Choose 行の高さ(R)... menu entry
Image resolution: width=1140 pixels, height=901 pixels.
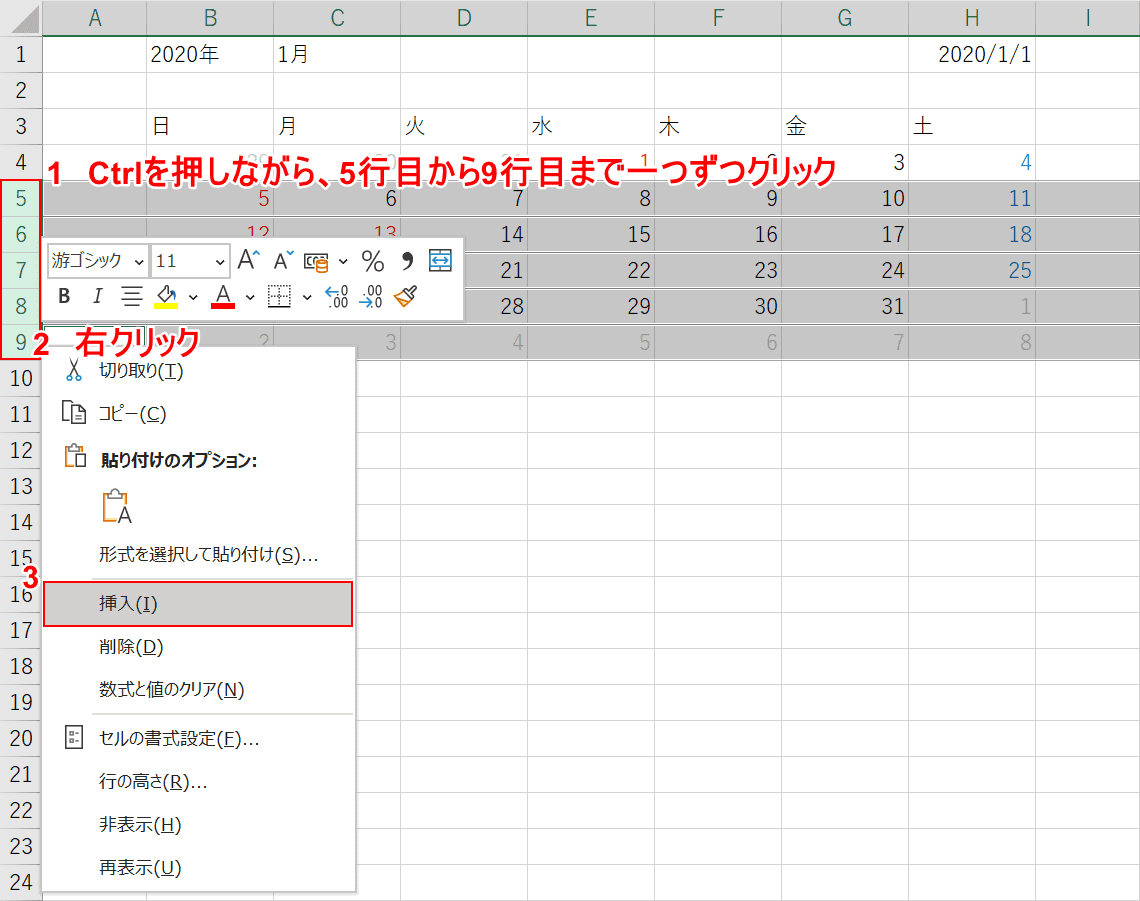pyautogui.click(x=198, y=782)
